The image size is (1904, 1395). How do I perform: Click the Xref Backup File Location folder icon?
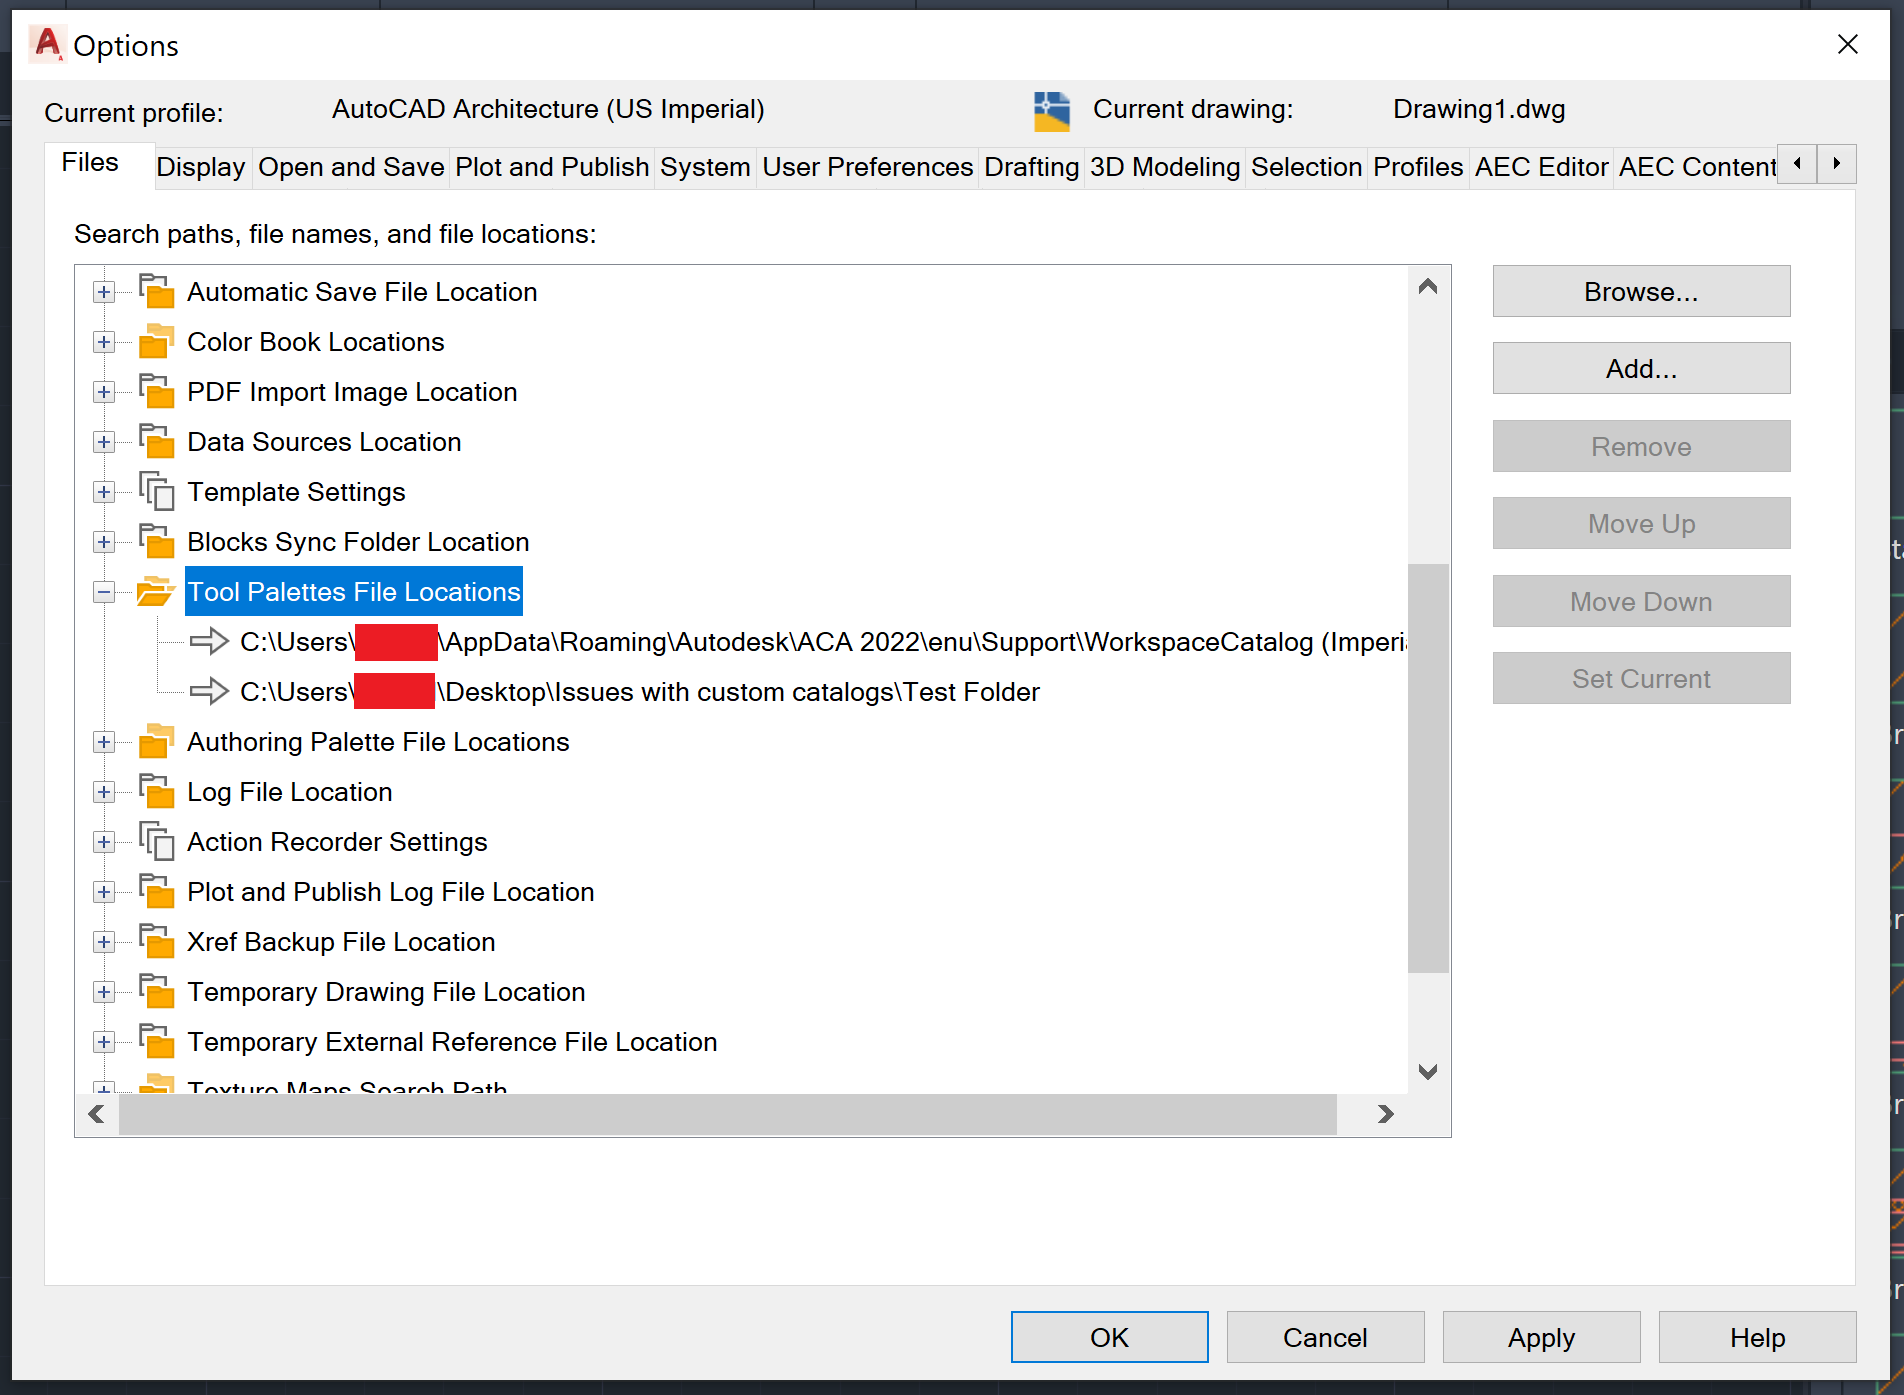click(157, 941)
